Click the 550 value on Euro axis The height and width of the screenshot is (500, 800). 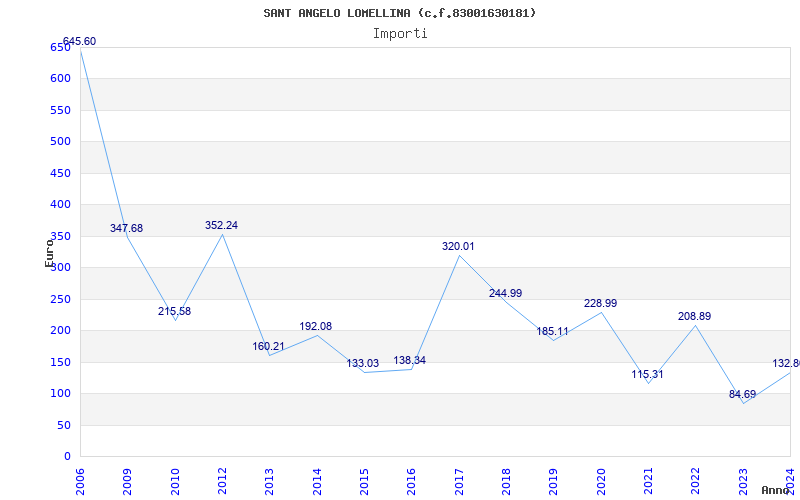pos(60,110)
